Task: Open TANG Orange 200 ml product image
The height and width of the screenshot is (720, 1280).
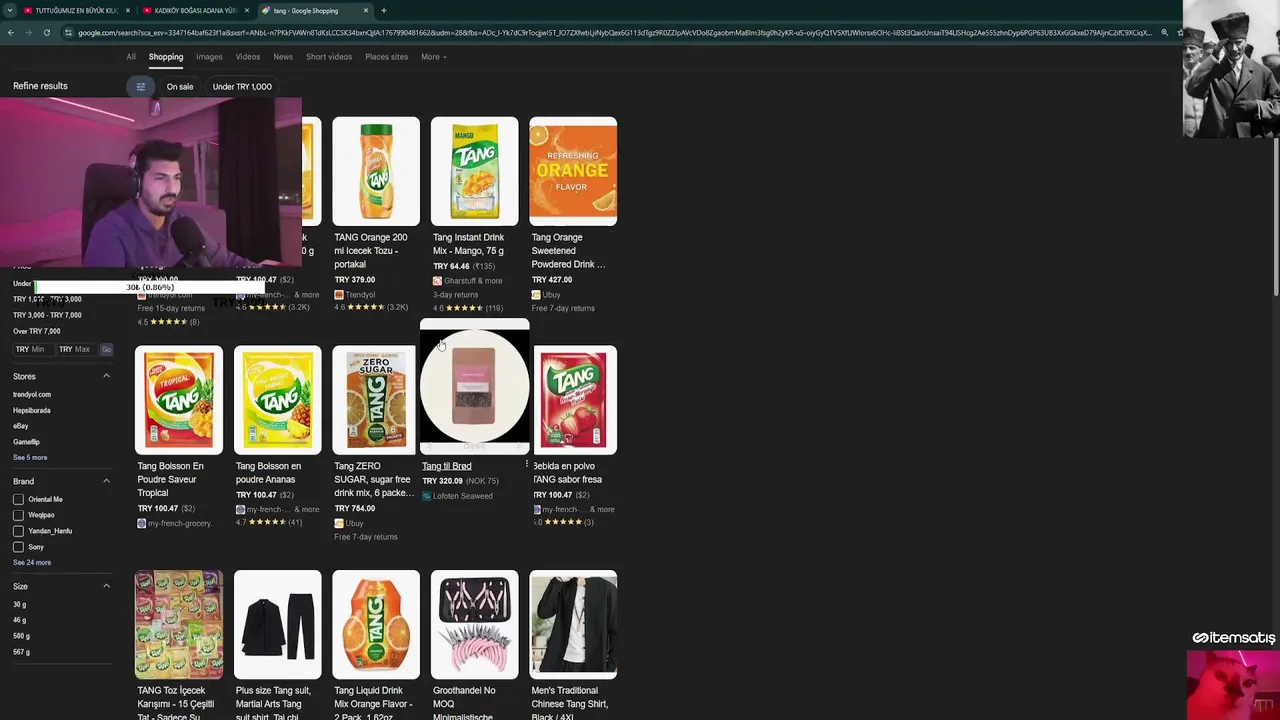Action: (376, 171)
